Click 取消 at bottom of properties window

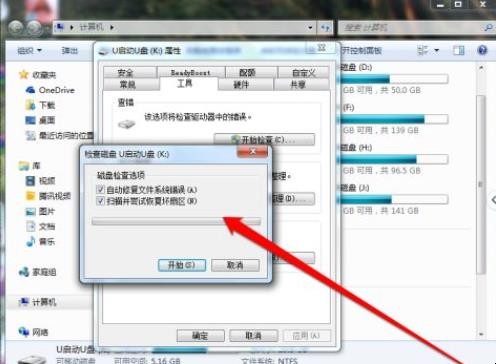pyautogui.click(x=254, y=336)
